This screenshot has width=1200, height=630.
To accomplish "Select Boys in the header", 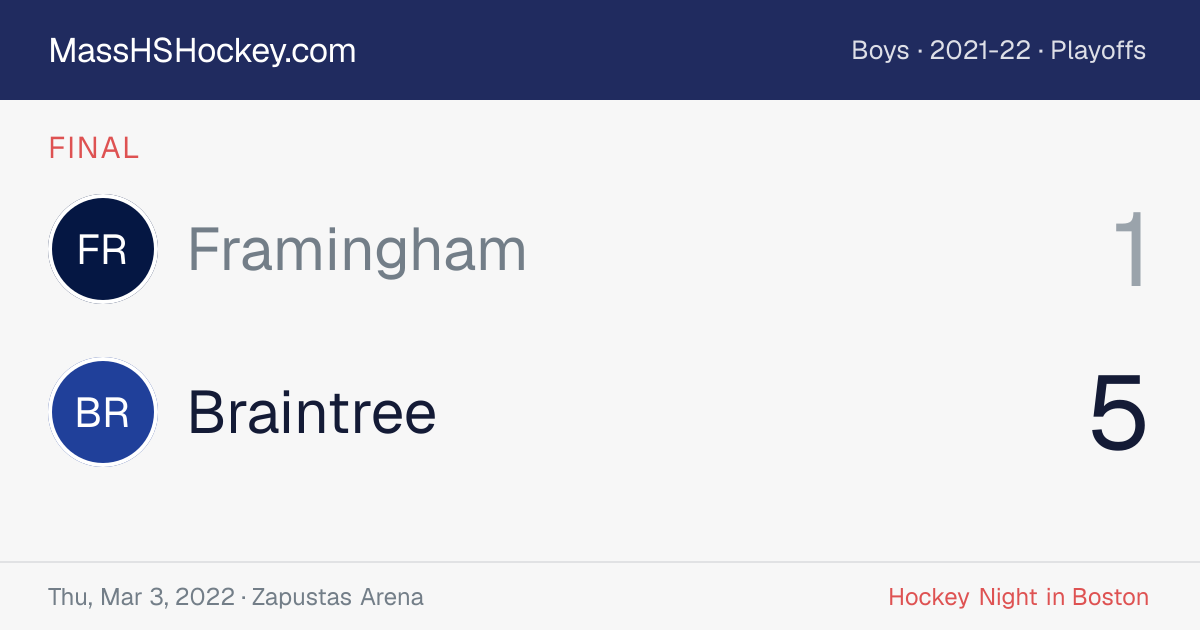I will [880, 51].
